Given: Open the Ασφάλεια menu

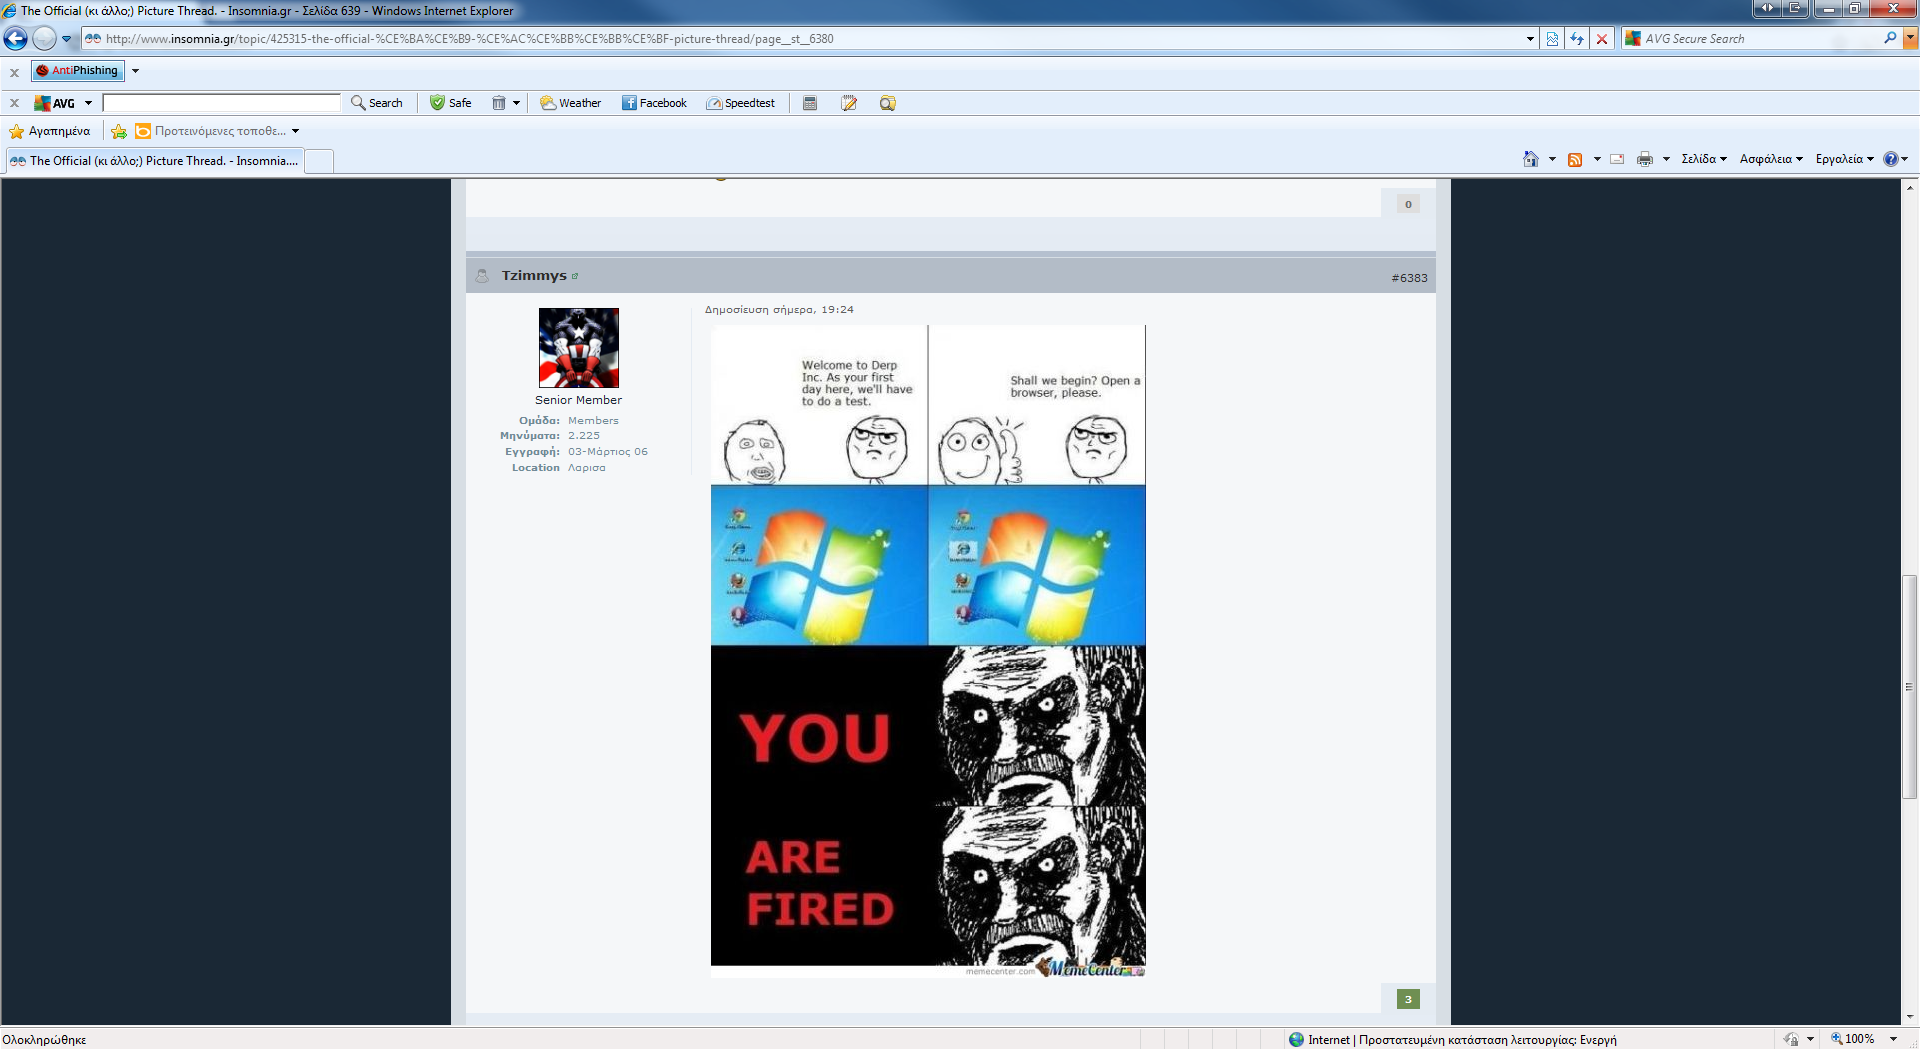Looking at the screenshot, I should point(1771,159).
